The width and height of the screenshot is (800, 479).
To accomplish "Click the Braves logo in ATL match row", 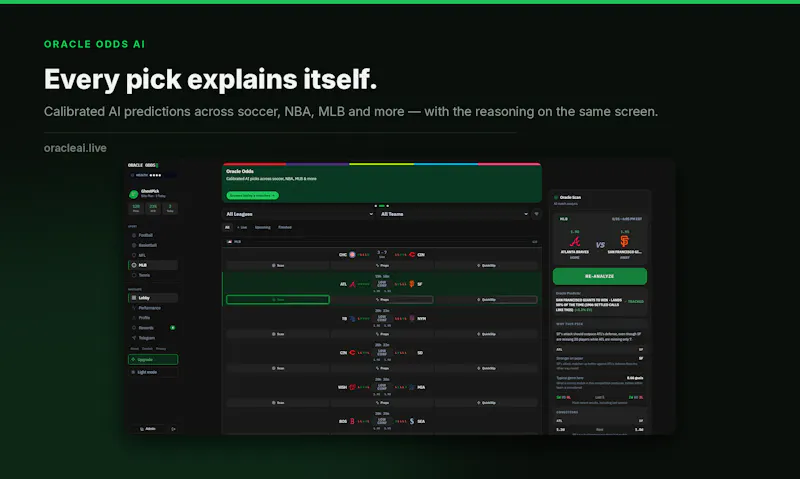I will [352, 284].
